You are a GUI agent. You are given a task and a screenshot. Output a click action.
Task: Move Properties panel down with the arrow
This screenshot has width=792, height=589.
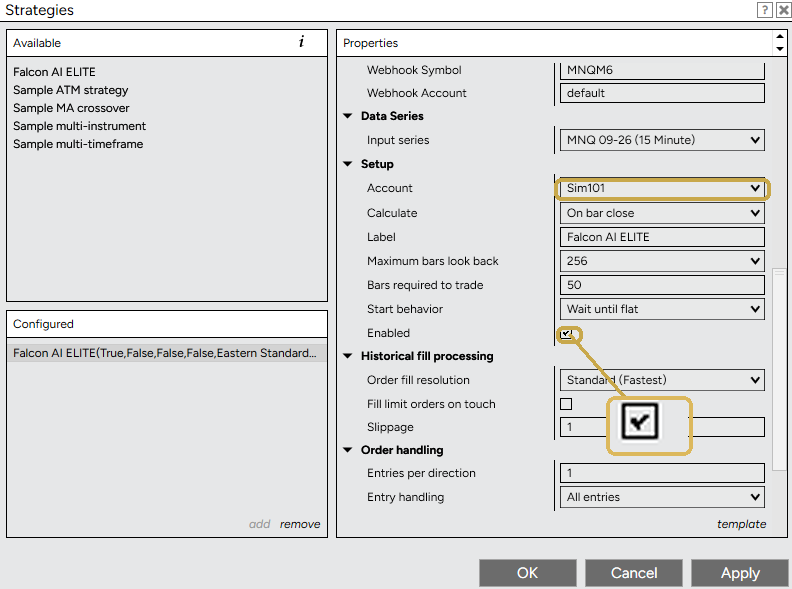click(x=780, y=49)
